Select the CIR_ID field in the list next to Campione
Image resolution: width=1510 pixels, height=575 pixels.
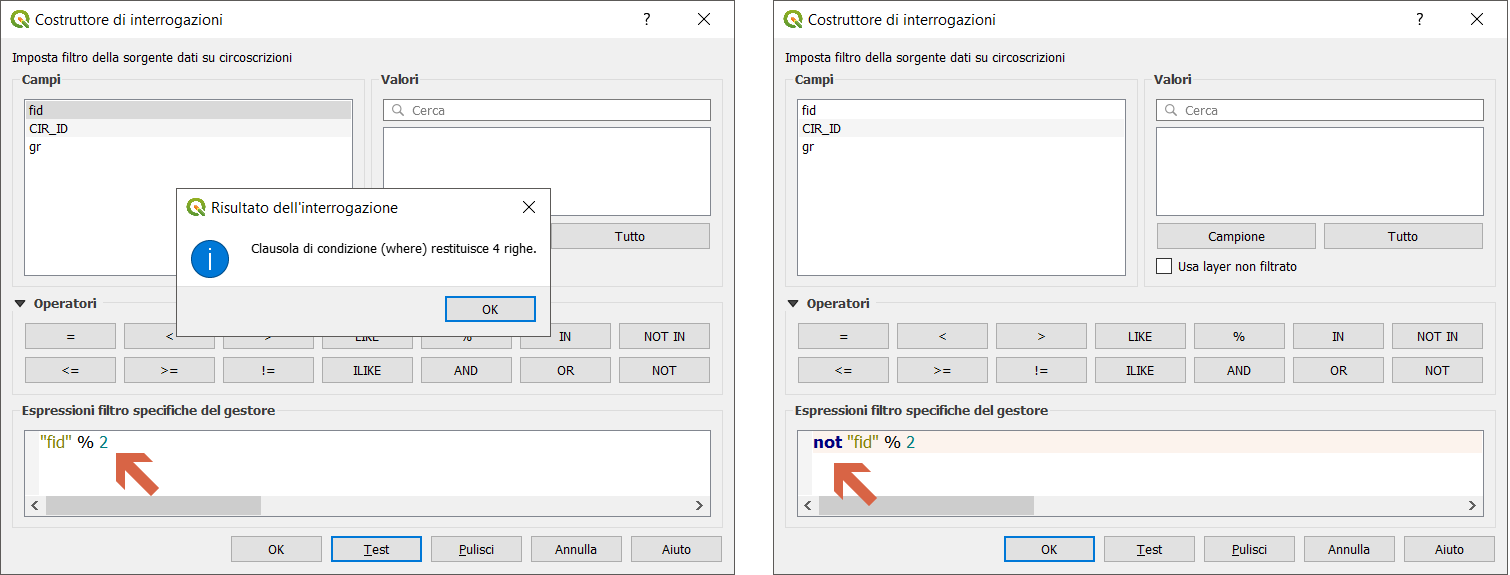(822, 129)
